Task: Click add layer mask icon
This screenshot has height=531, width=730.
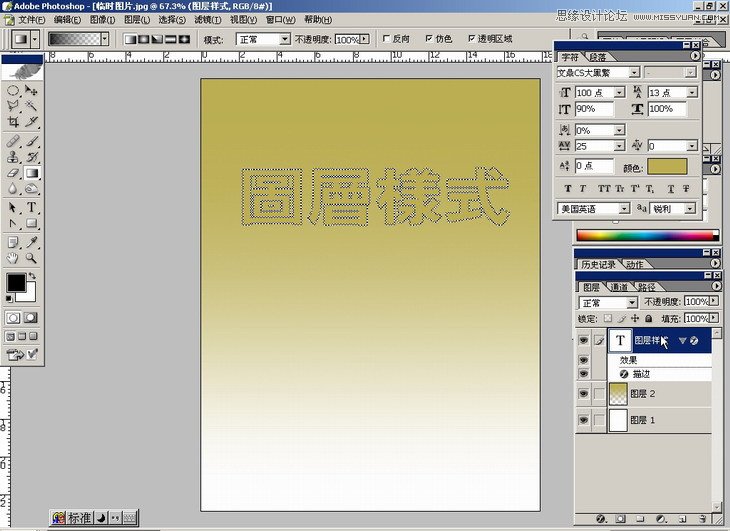Action: [621, 518]
